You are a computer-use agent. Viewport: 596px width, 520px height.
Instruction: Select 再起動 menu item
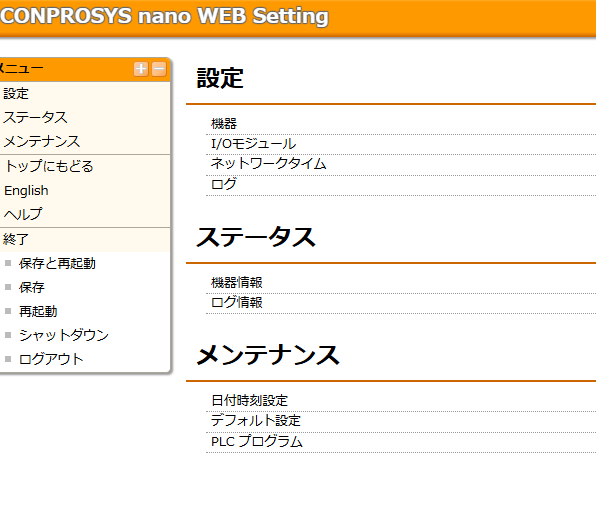coord(38,311)
